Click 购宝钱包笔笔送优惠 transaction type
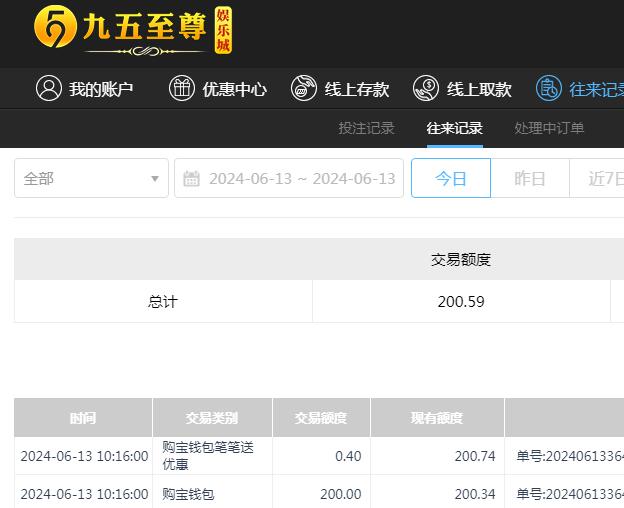Viewport: 624px width, 508px height. click(x=208, y=456)
